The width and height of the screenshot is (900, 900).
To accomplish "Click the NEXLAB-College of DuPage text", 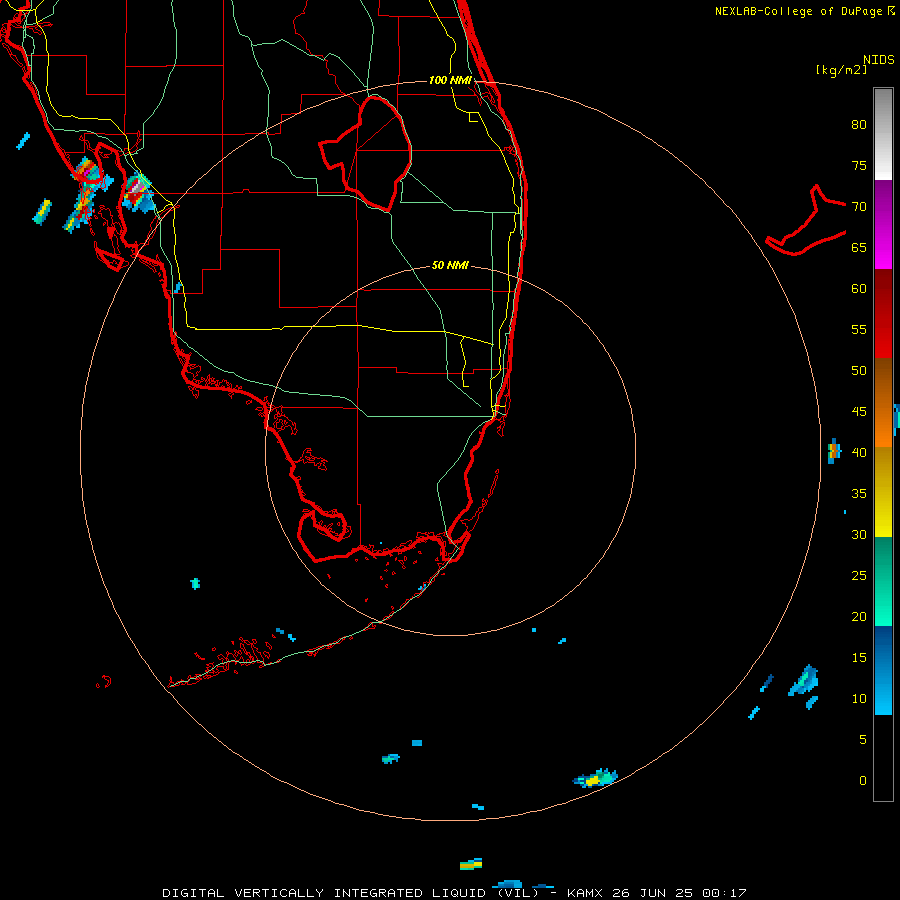I will coord(798,11).
